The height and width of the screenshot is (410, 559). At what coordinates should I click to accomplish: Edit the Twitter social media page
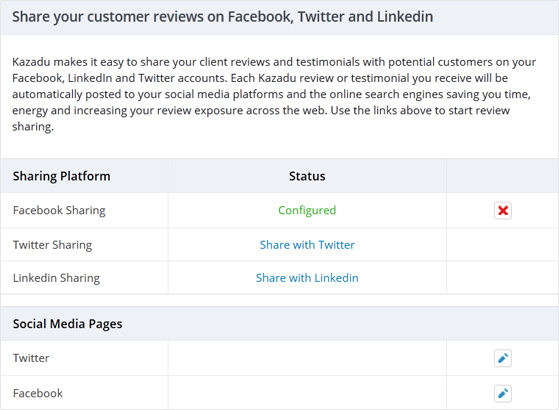(503, 358)
